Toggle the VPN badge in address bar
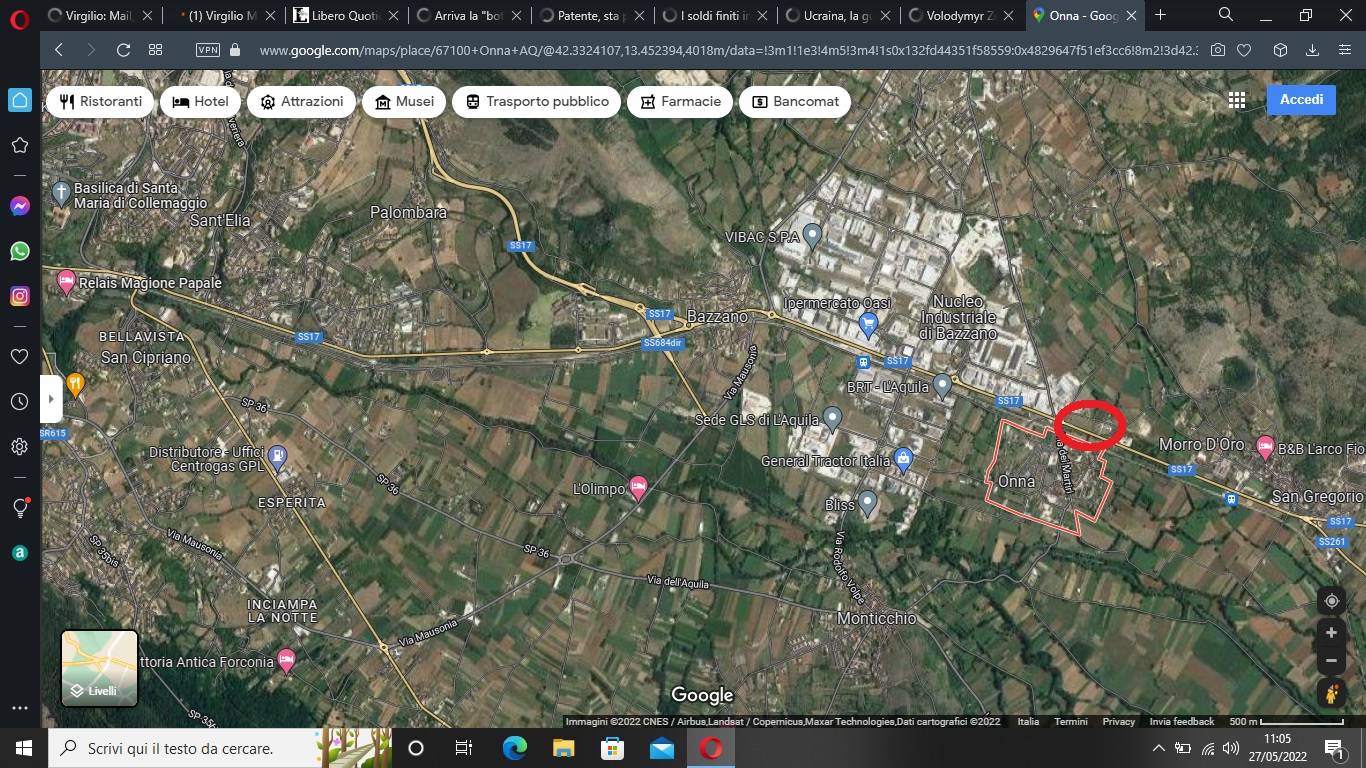Viewport: 1366px width, 768px height. click(x=208, y=50)
